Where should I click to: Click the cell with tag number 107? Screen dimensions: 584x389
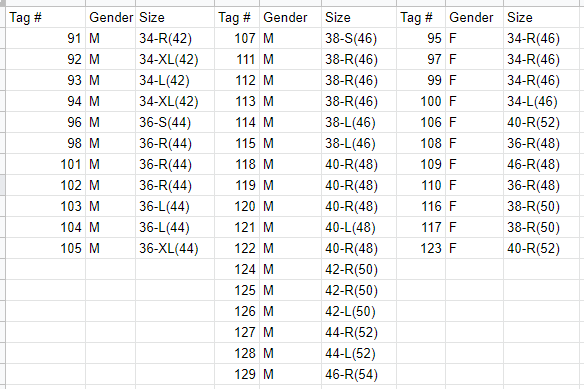tap(237, 38)
